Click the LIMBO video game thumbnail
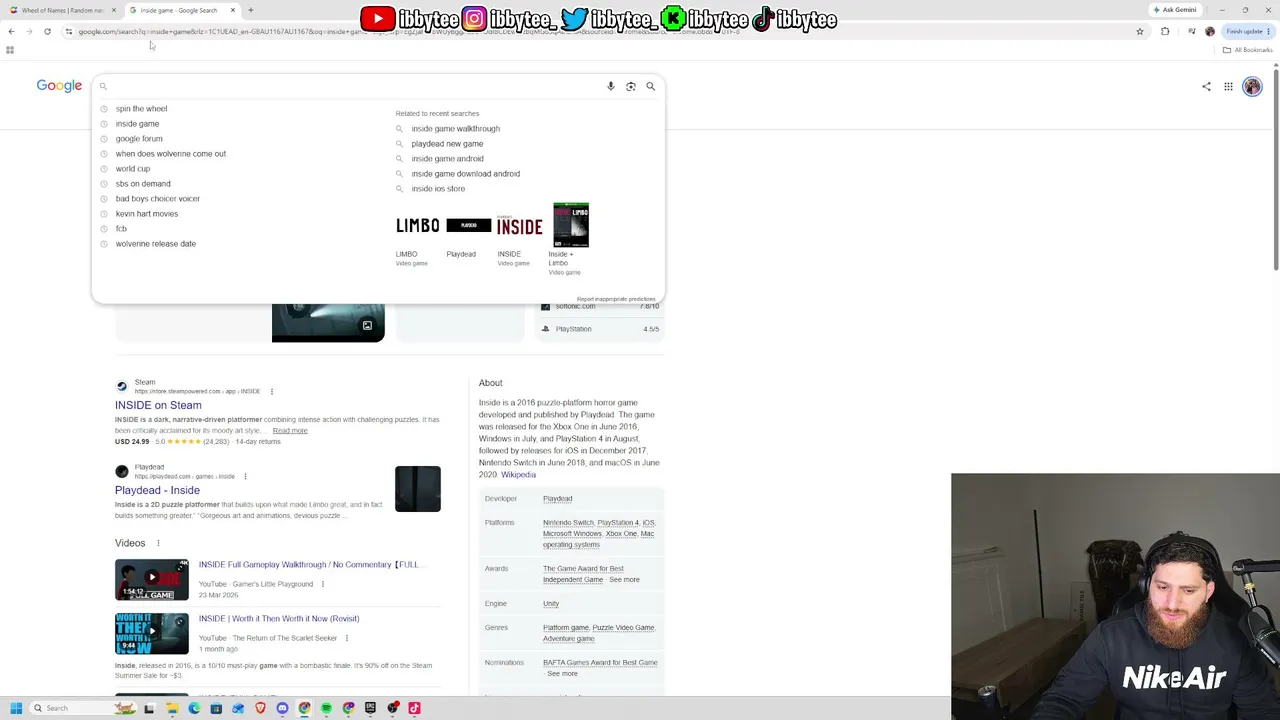The height and width of the screenshot is (720, 1280). (x=418, y=226)
